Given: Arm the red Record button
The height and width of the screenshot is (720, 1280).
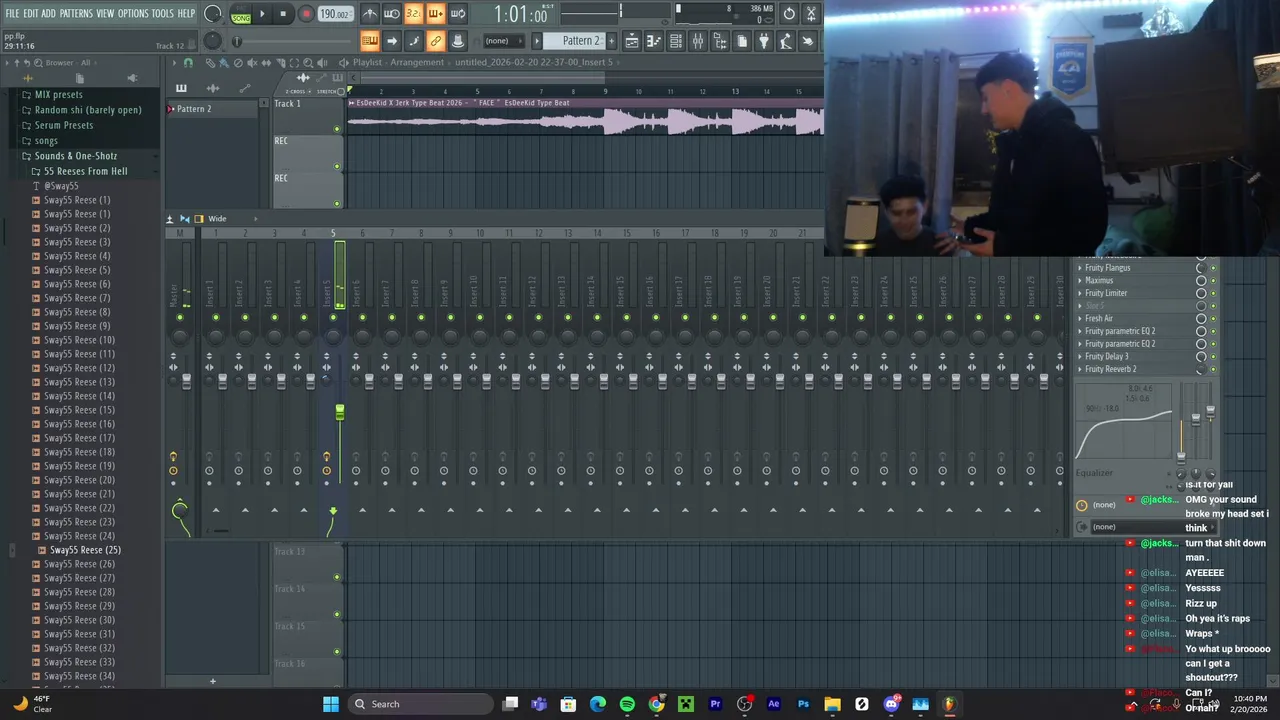Looking at the screenshot, I should [x=306, y=14].
